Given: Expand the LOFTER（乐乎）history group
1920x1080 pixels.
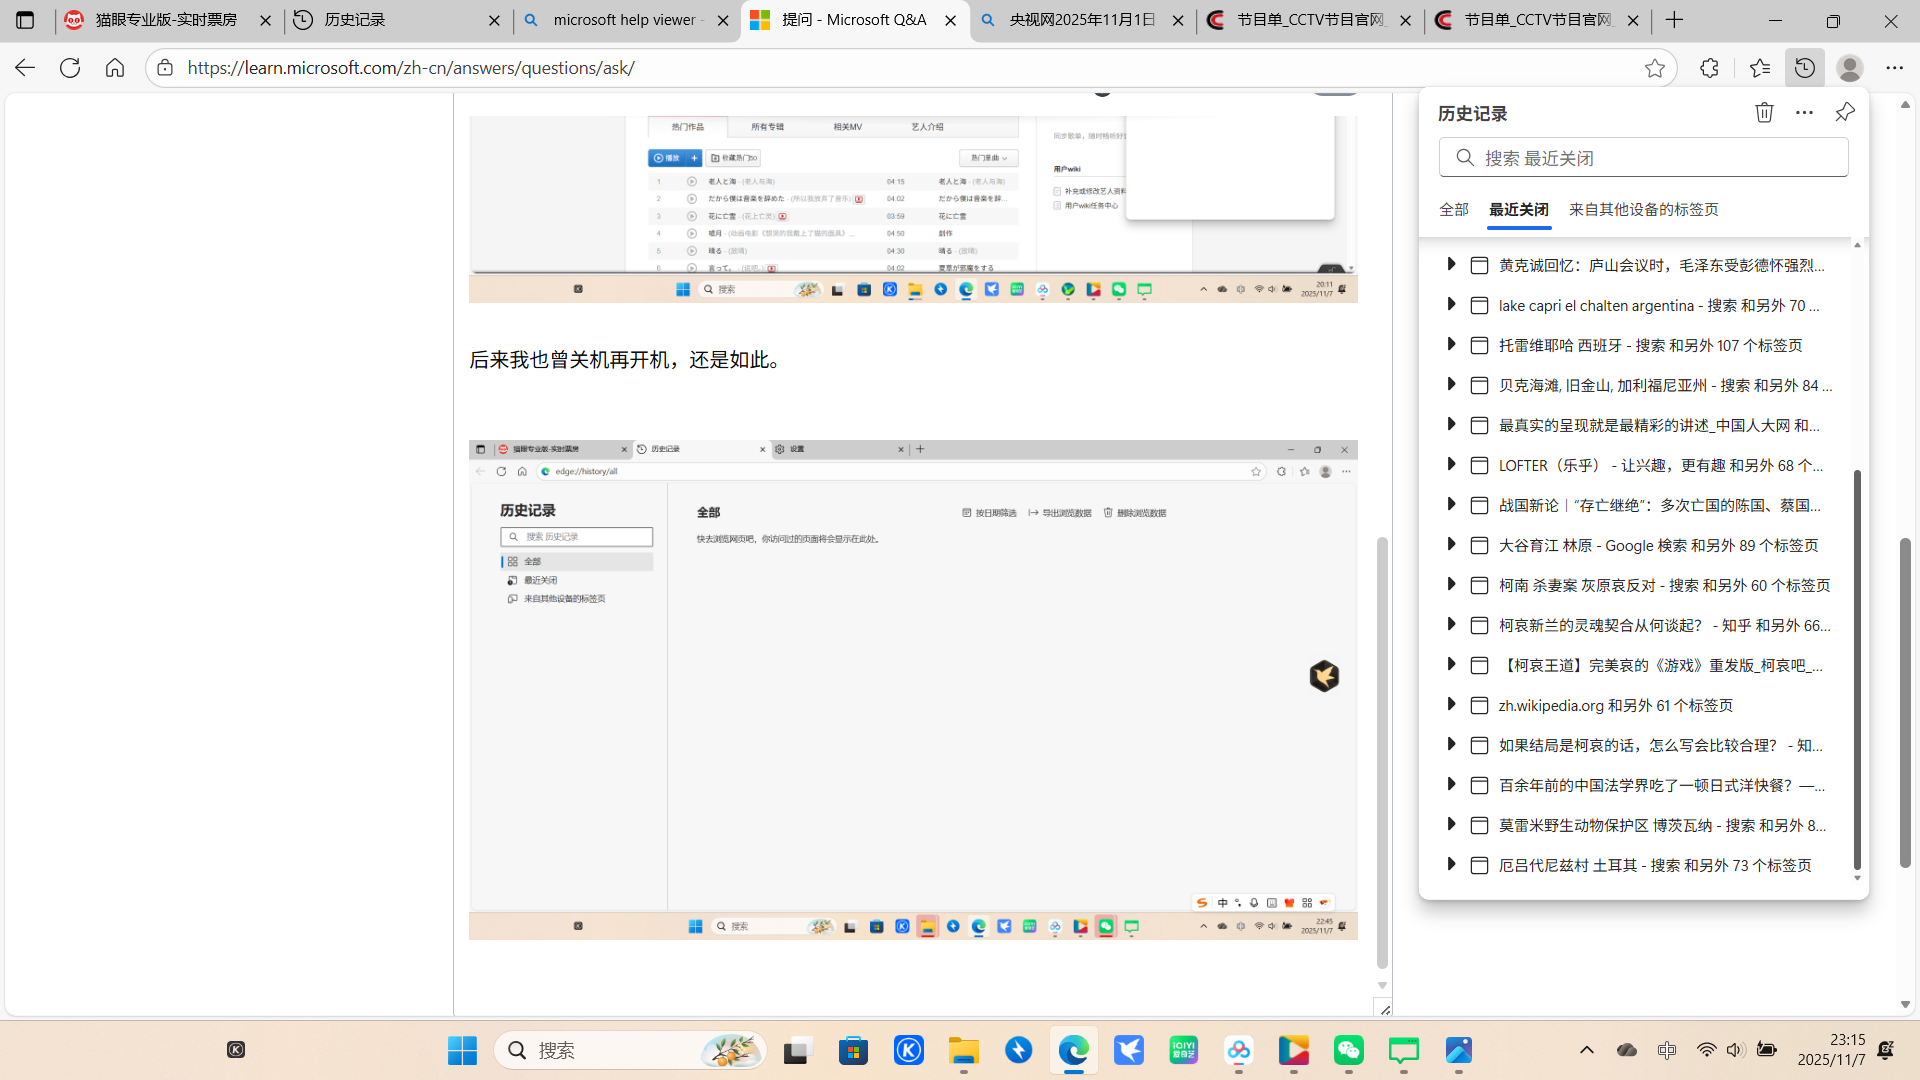Looking at the screenshot, I should [x=1451, y=464].
